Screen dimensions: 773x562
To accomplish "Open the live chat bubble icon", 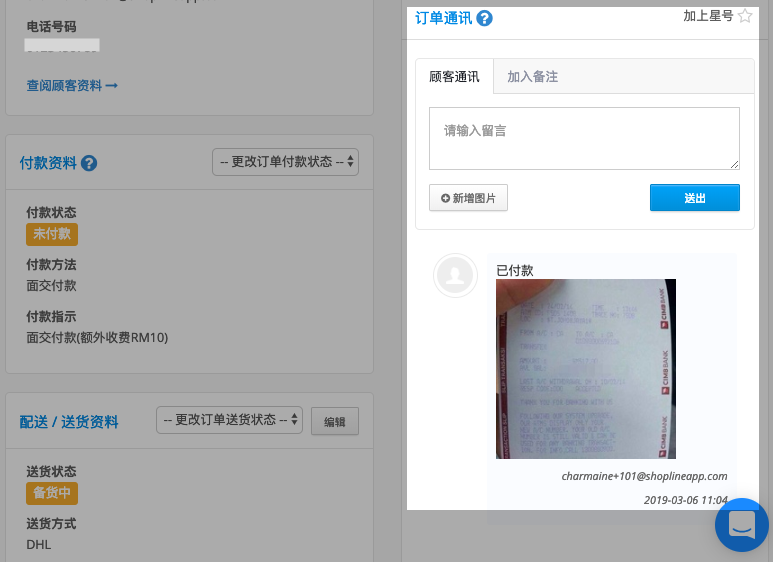I will (741, 525).
